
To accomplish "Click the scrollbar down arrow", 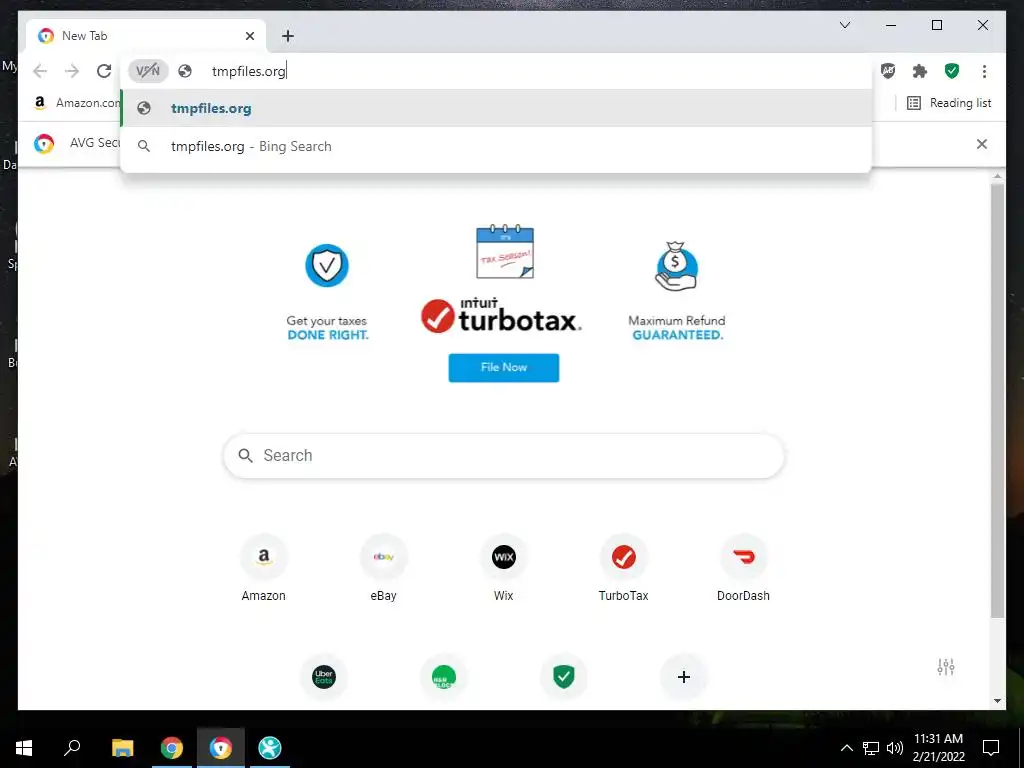I will pos(997,701).
